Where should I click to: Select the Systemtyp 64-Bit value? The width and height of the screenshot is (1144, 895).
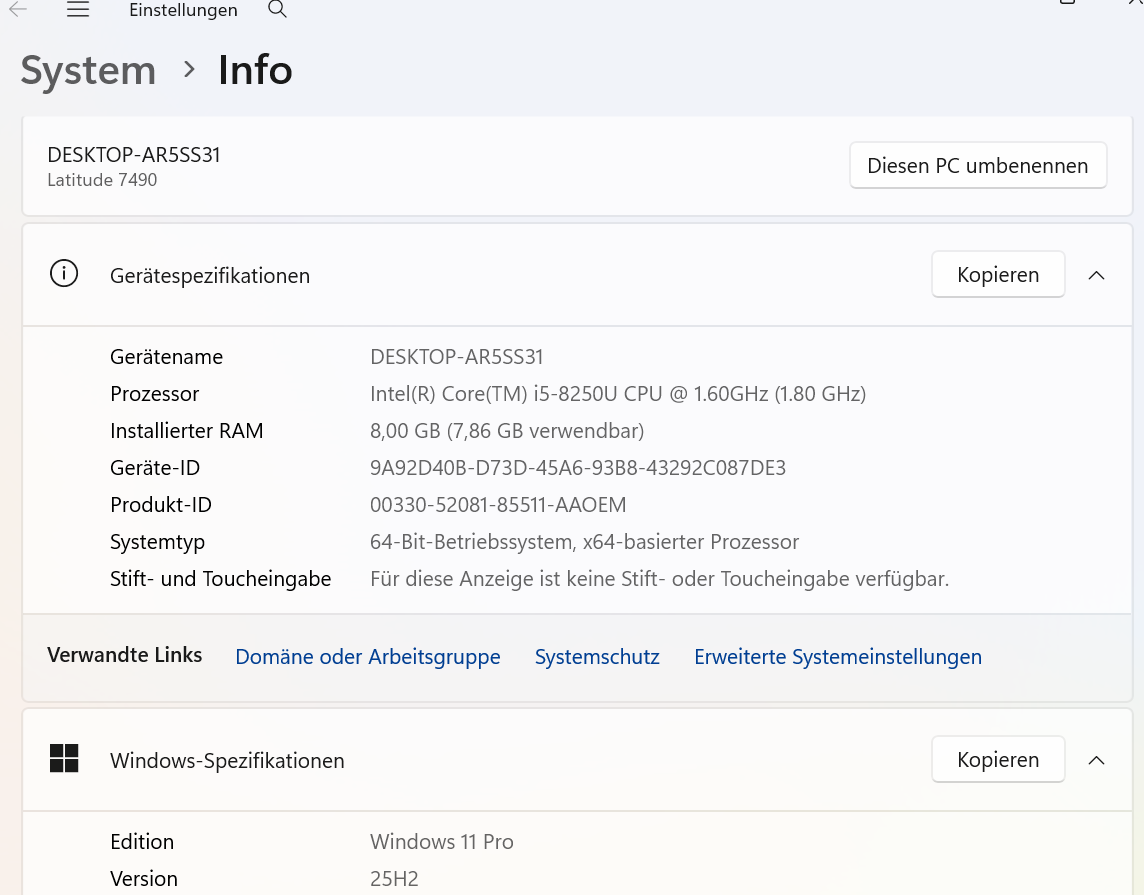click(x=584, y=542)
